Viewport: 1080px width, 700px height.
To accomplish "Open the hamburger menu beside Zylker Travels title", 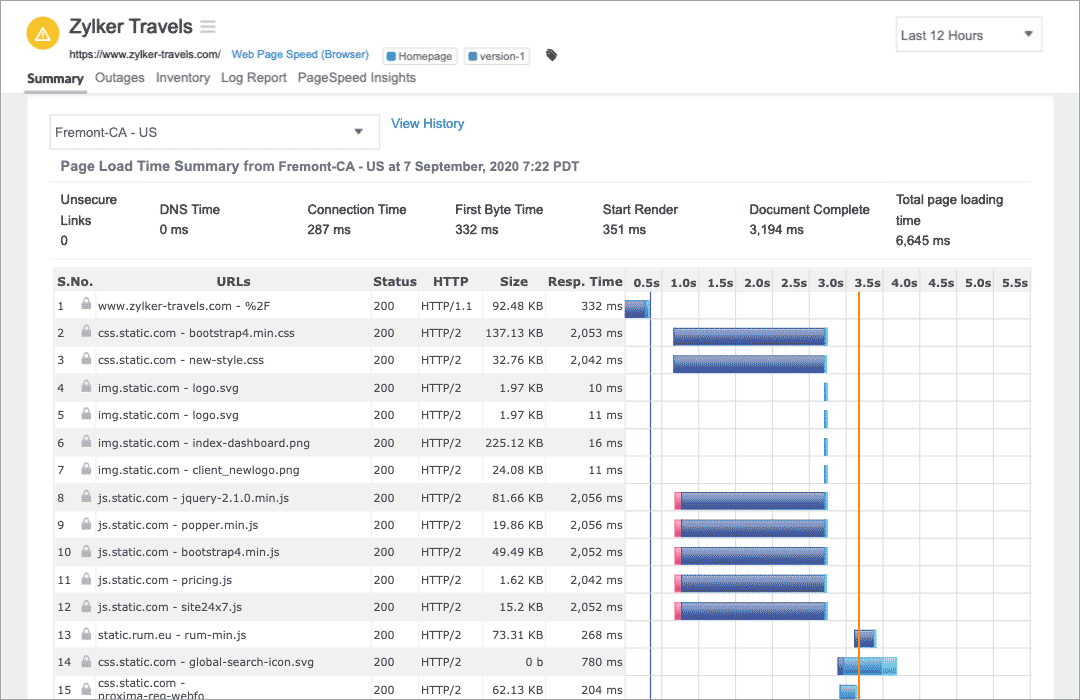I will click(206, 26).
